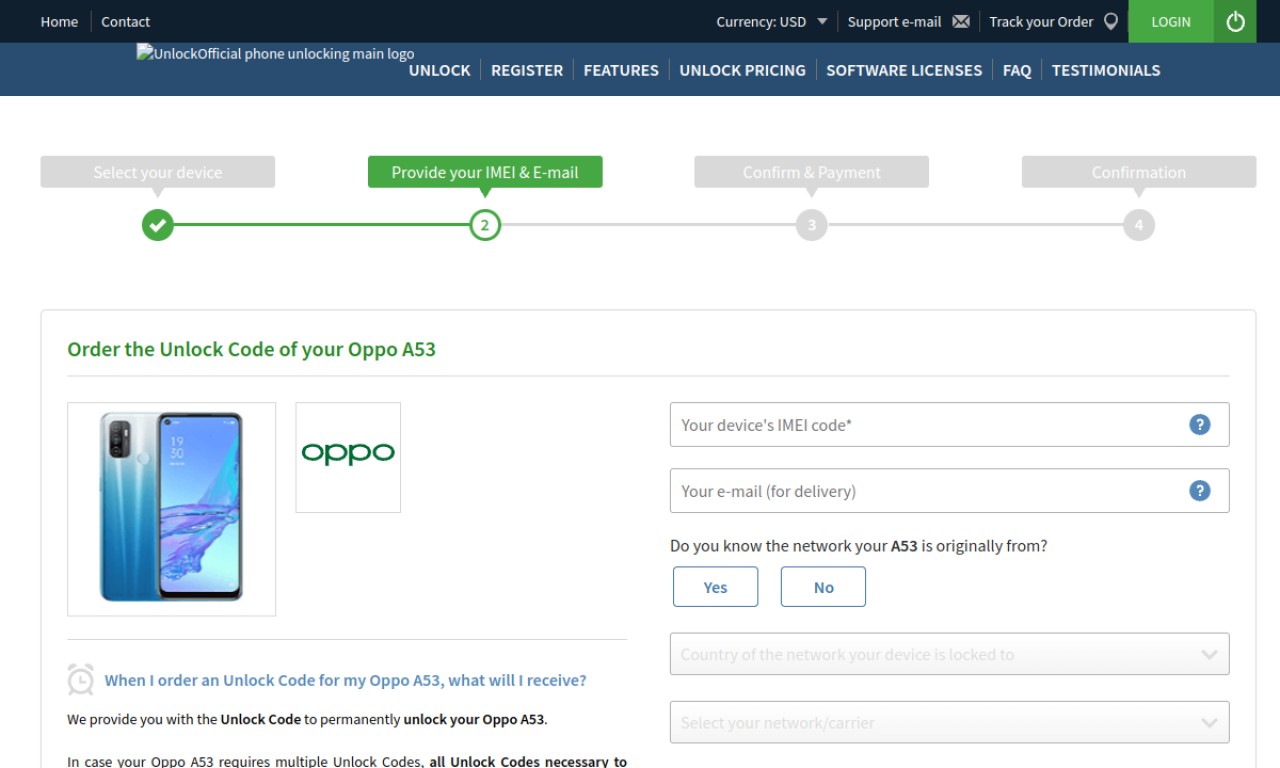
Task: Open the Currency USD dropdown
Action: tap(771, 21)
